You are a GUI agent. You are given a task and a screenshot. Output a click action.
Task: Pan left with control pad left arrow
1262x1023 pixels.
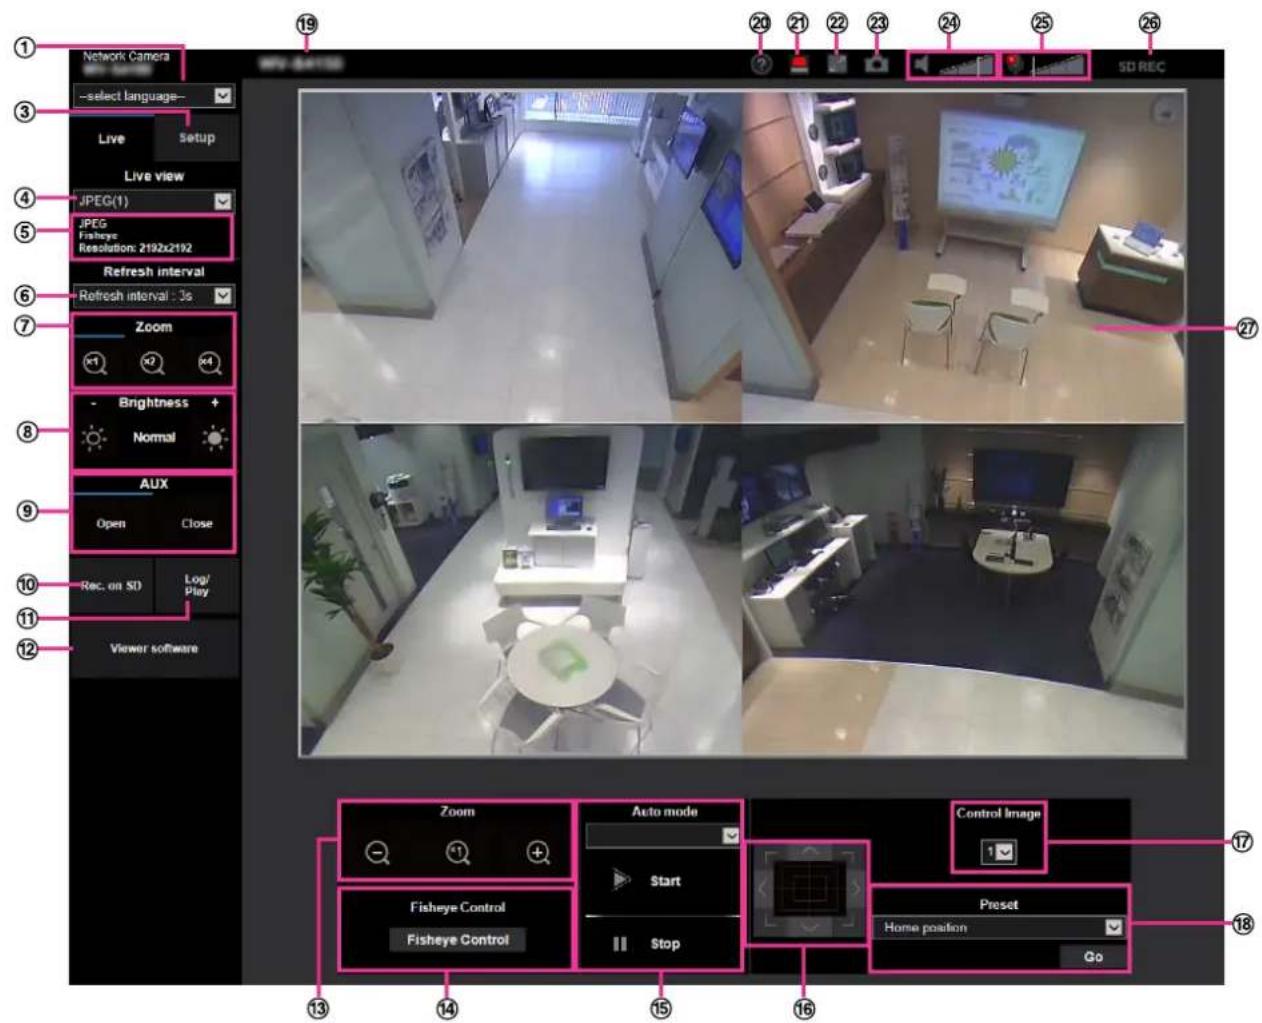[x=764, y=889]
